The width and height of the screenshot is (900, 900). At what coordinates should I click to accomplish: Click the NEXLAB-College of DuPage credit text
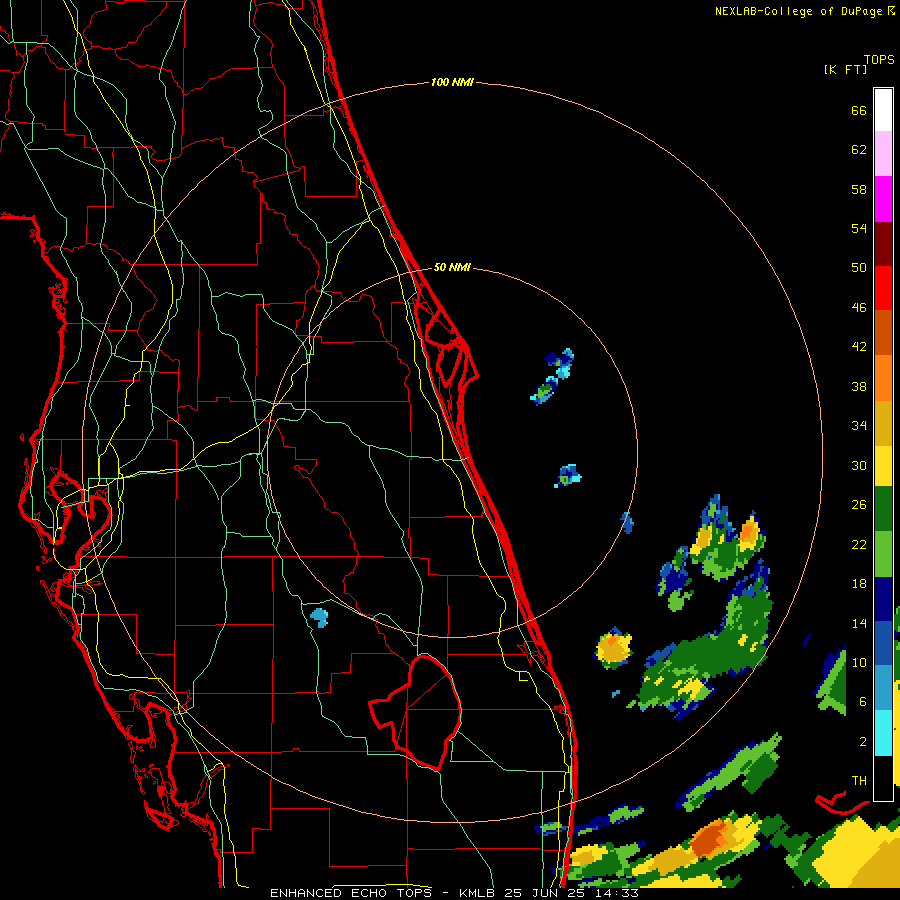coord(804,11)
